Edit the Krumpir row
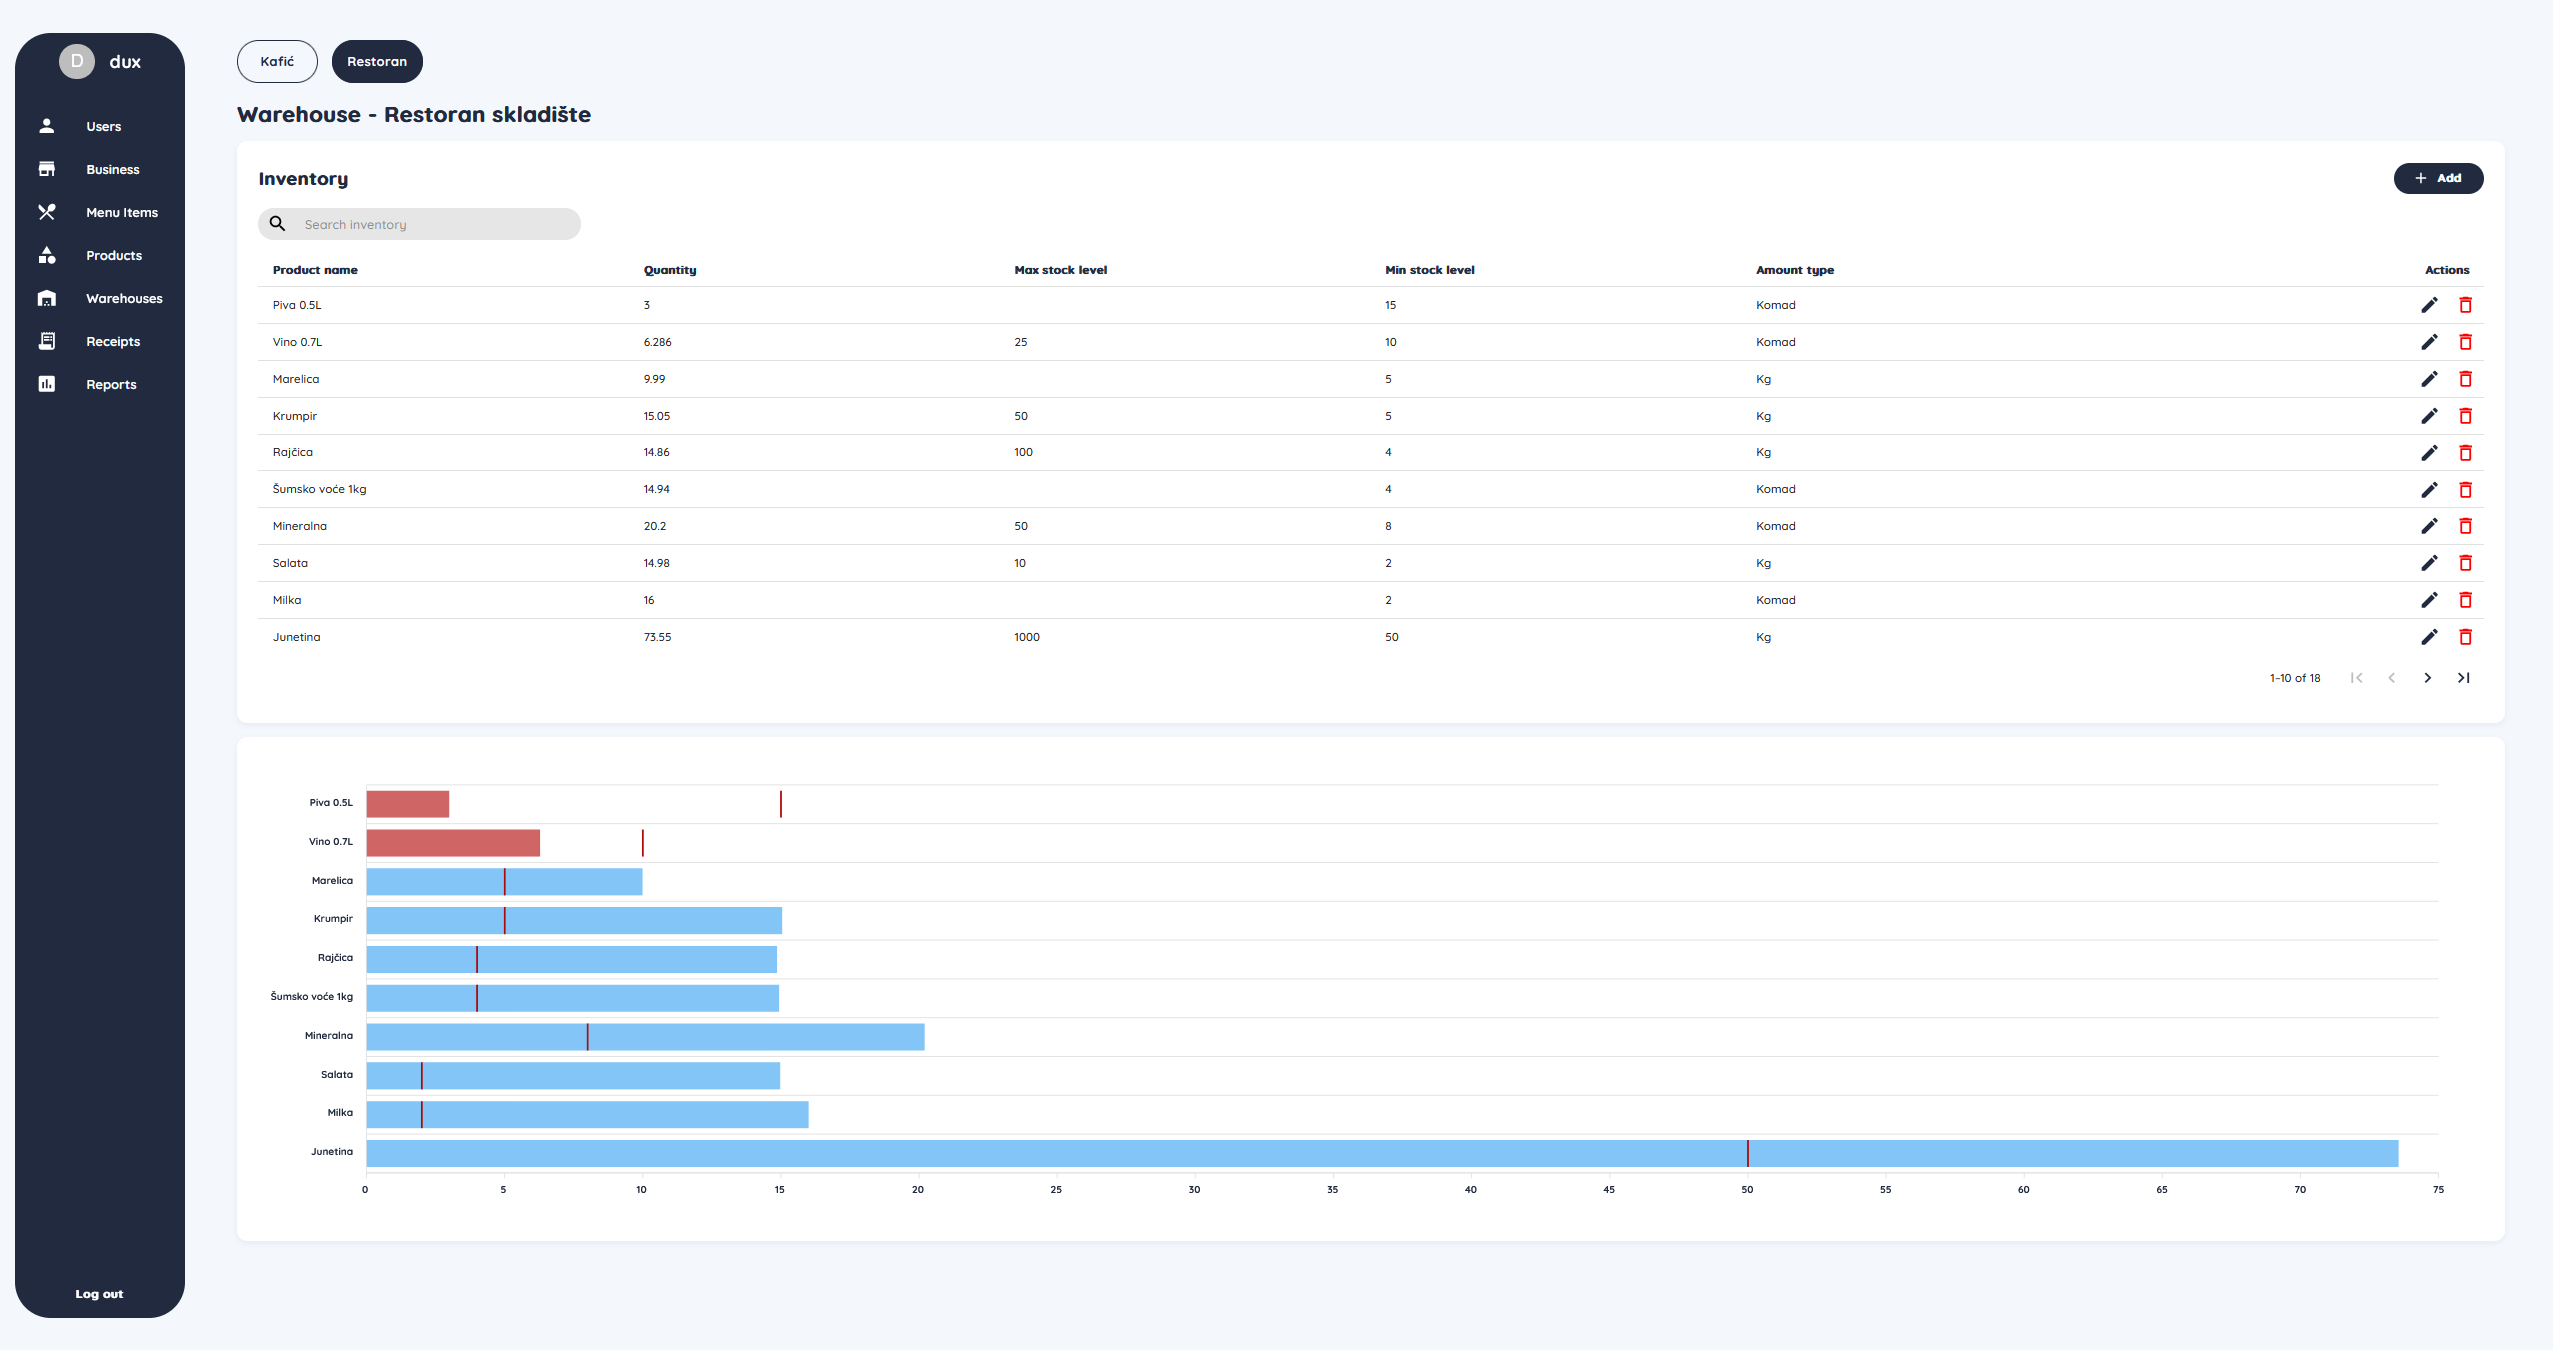This screenshot has width=2553, height=1350. pos(2429,416)
